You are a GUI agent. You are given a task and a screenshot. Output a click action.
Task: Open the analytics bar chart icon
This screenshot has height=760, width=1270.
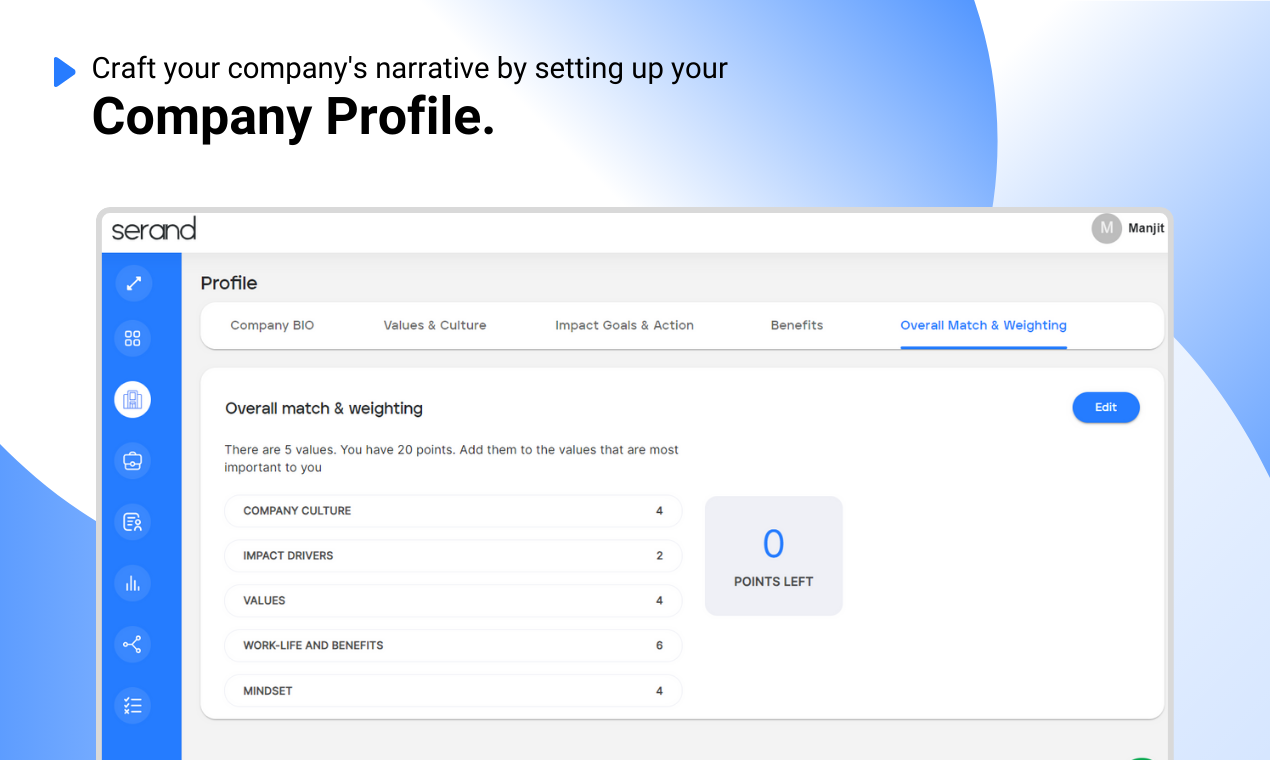(133, 583)
